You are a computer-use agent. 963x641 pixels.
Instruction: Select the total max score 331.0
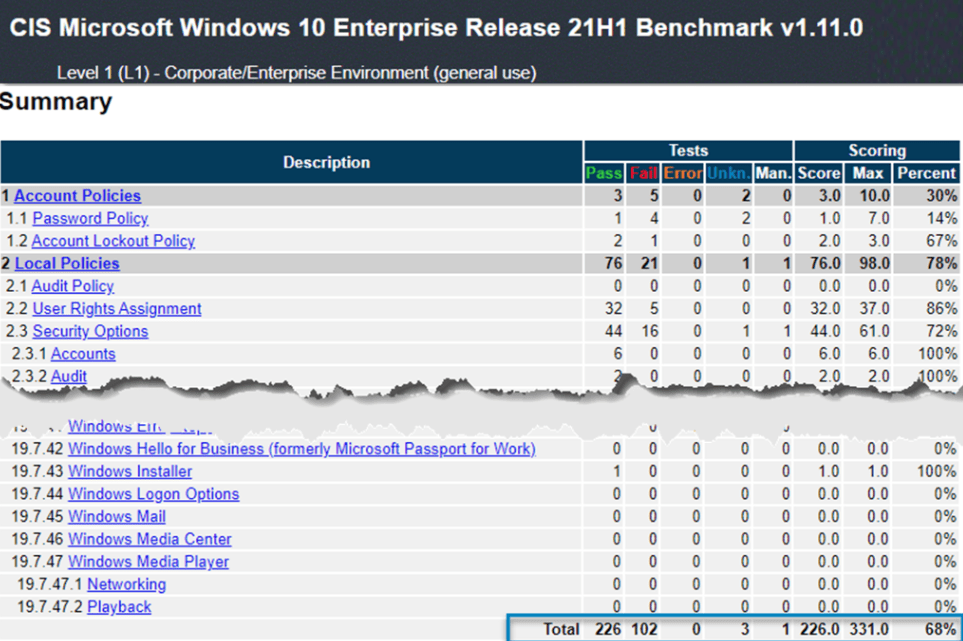point(869,629)
